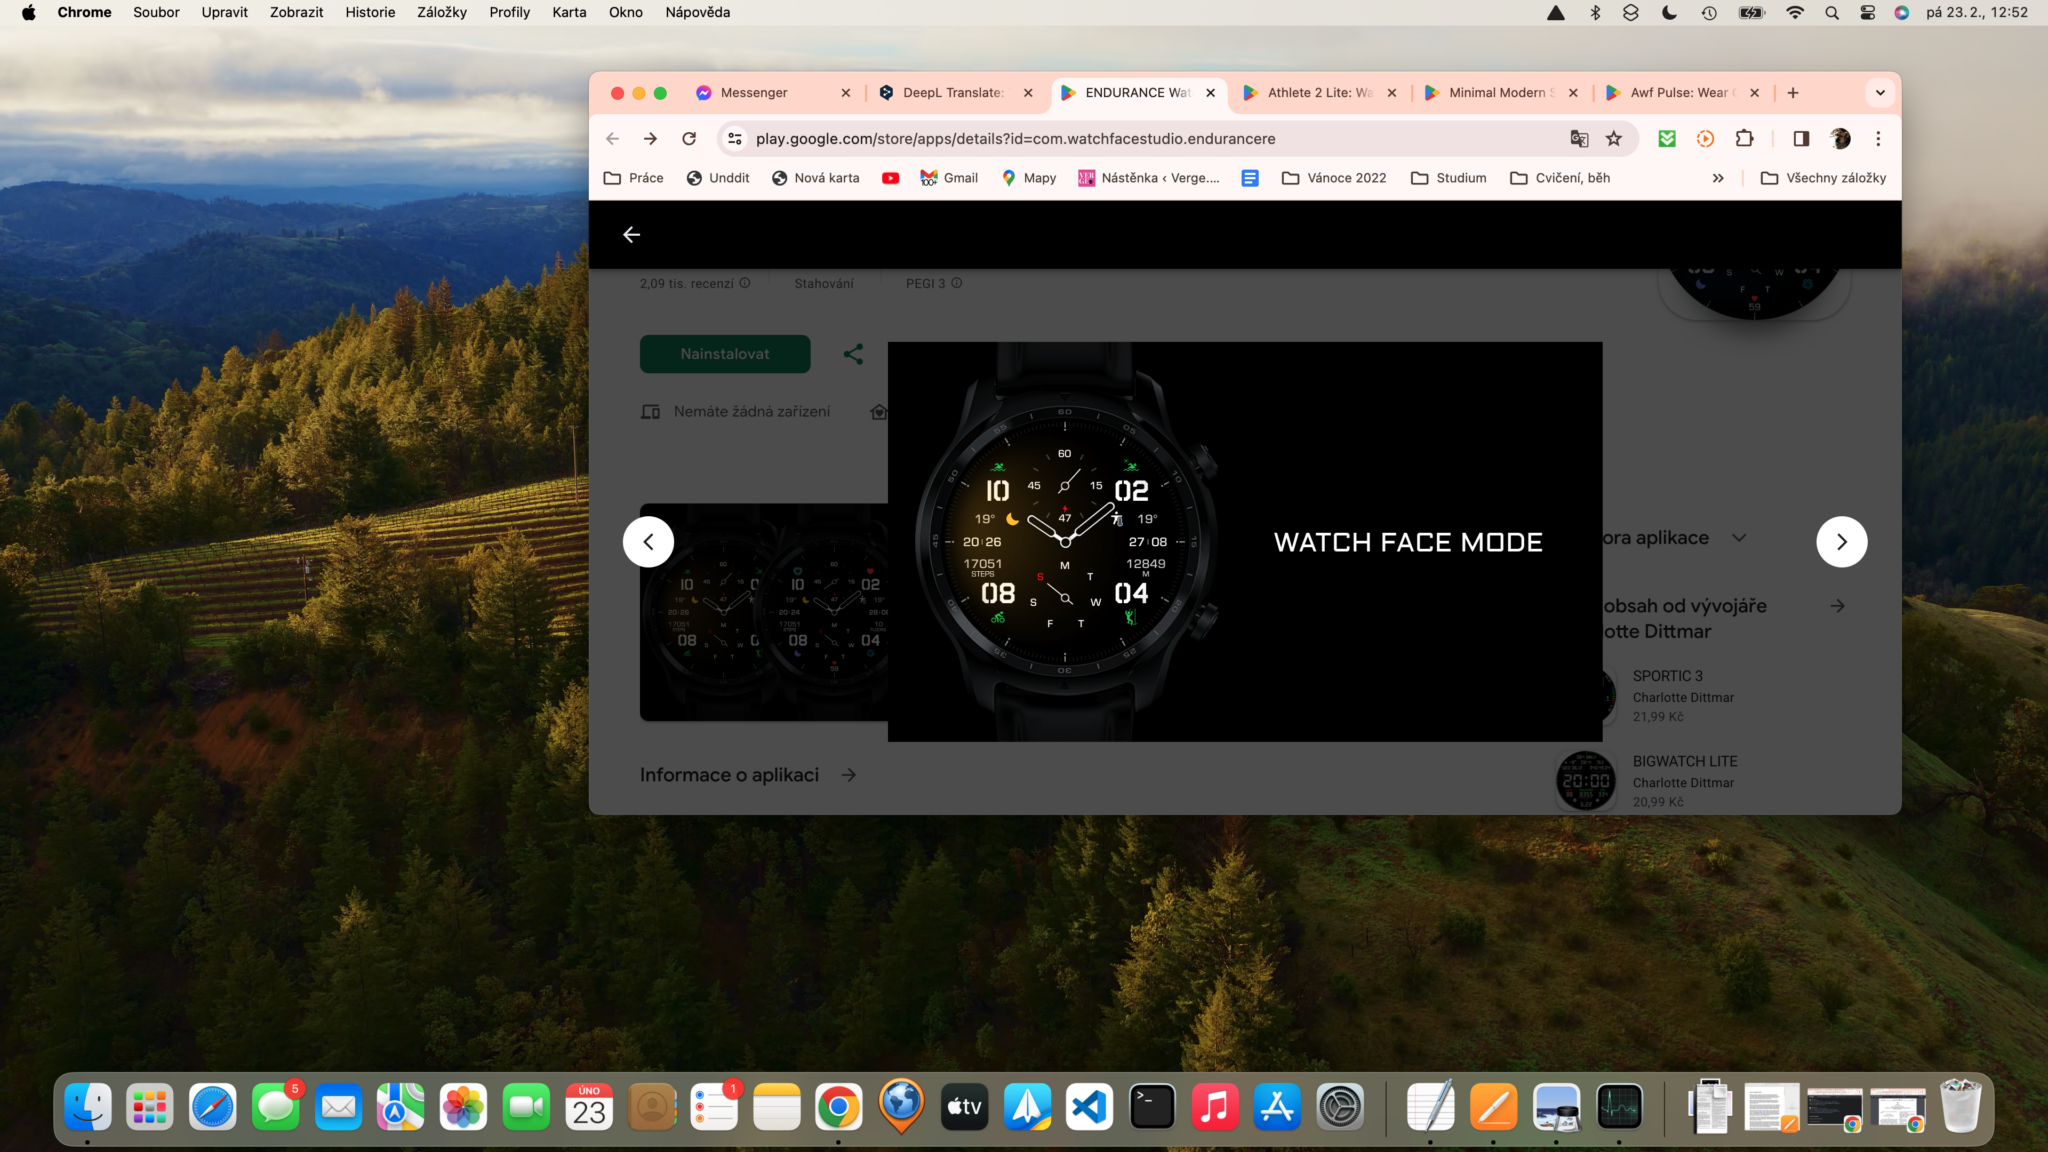Open Spotlight search in menu bar
This screenshot has width=2048, height=1152.
coord(1831,13)
